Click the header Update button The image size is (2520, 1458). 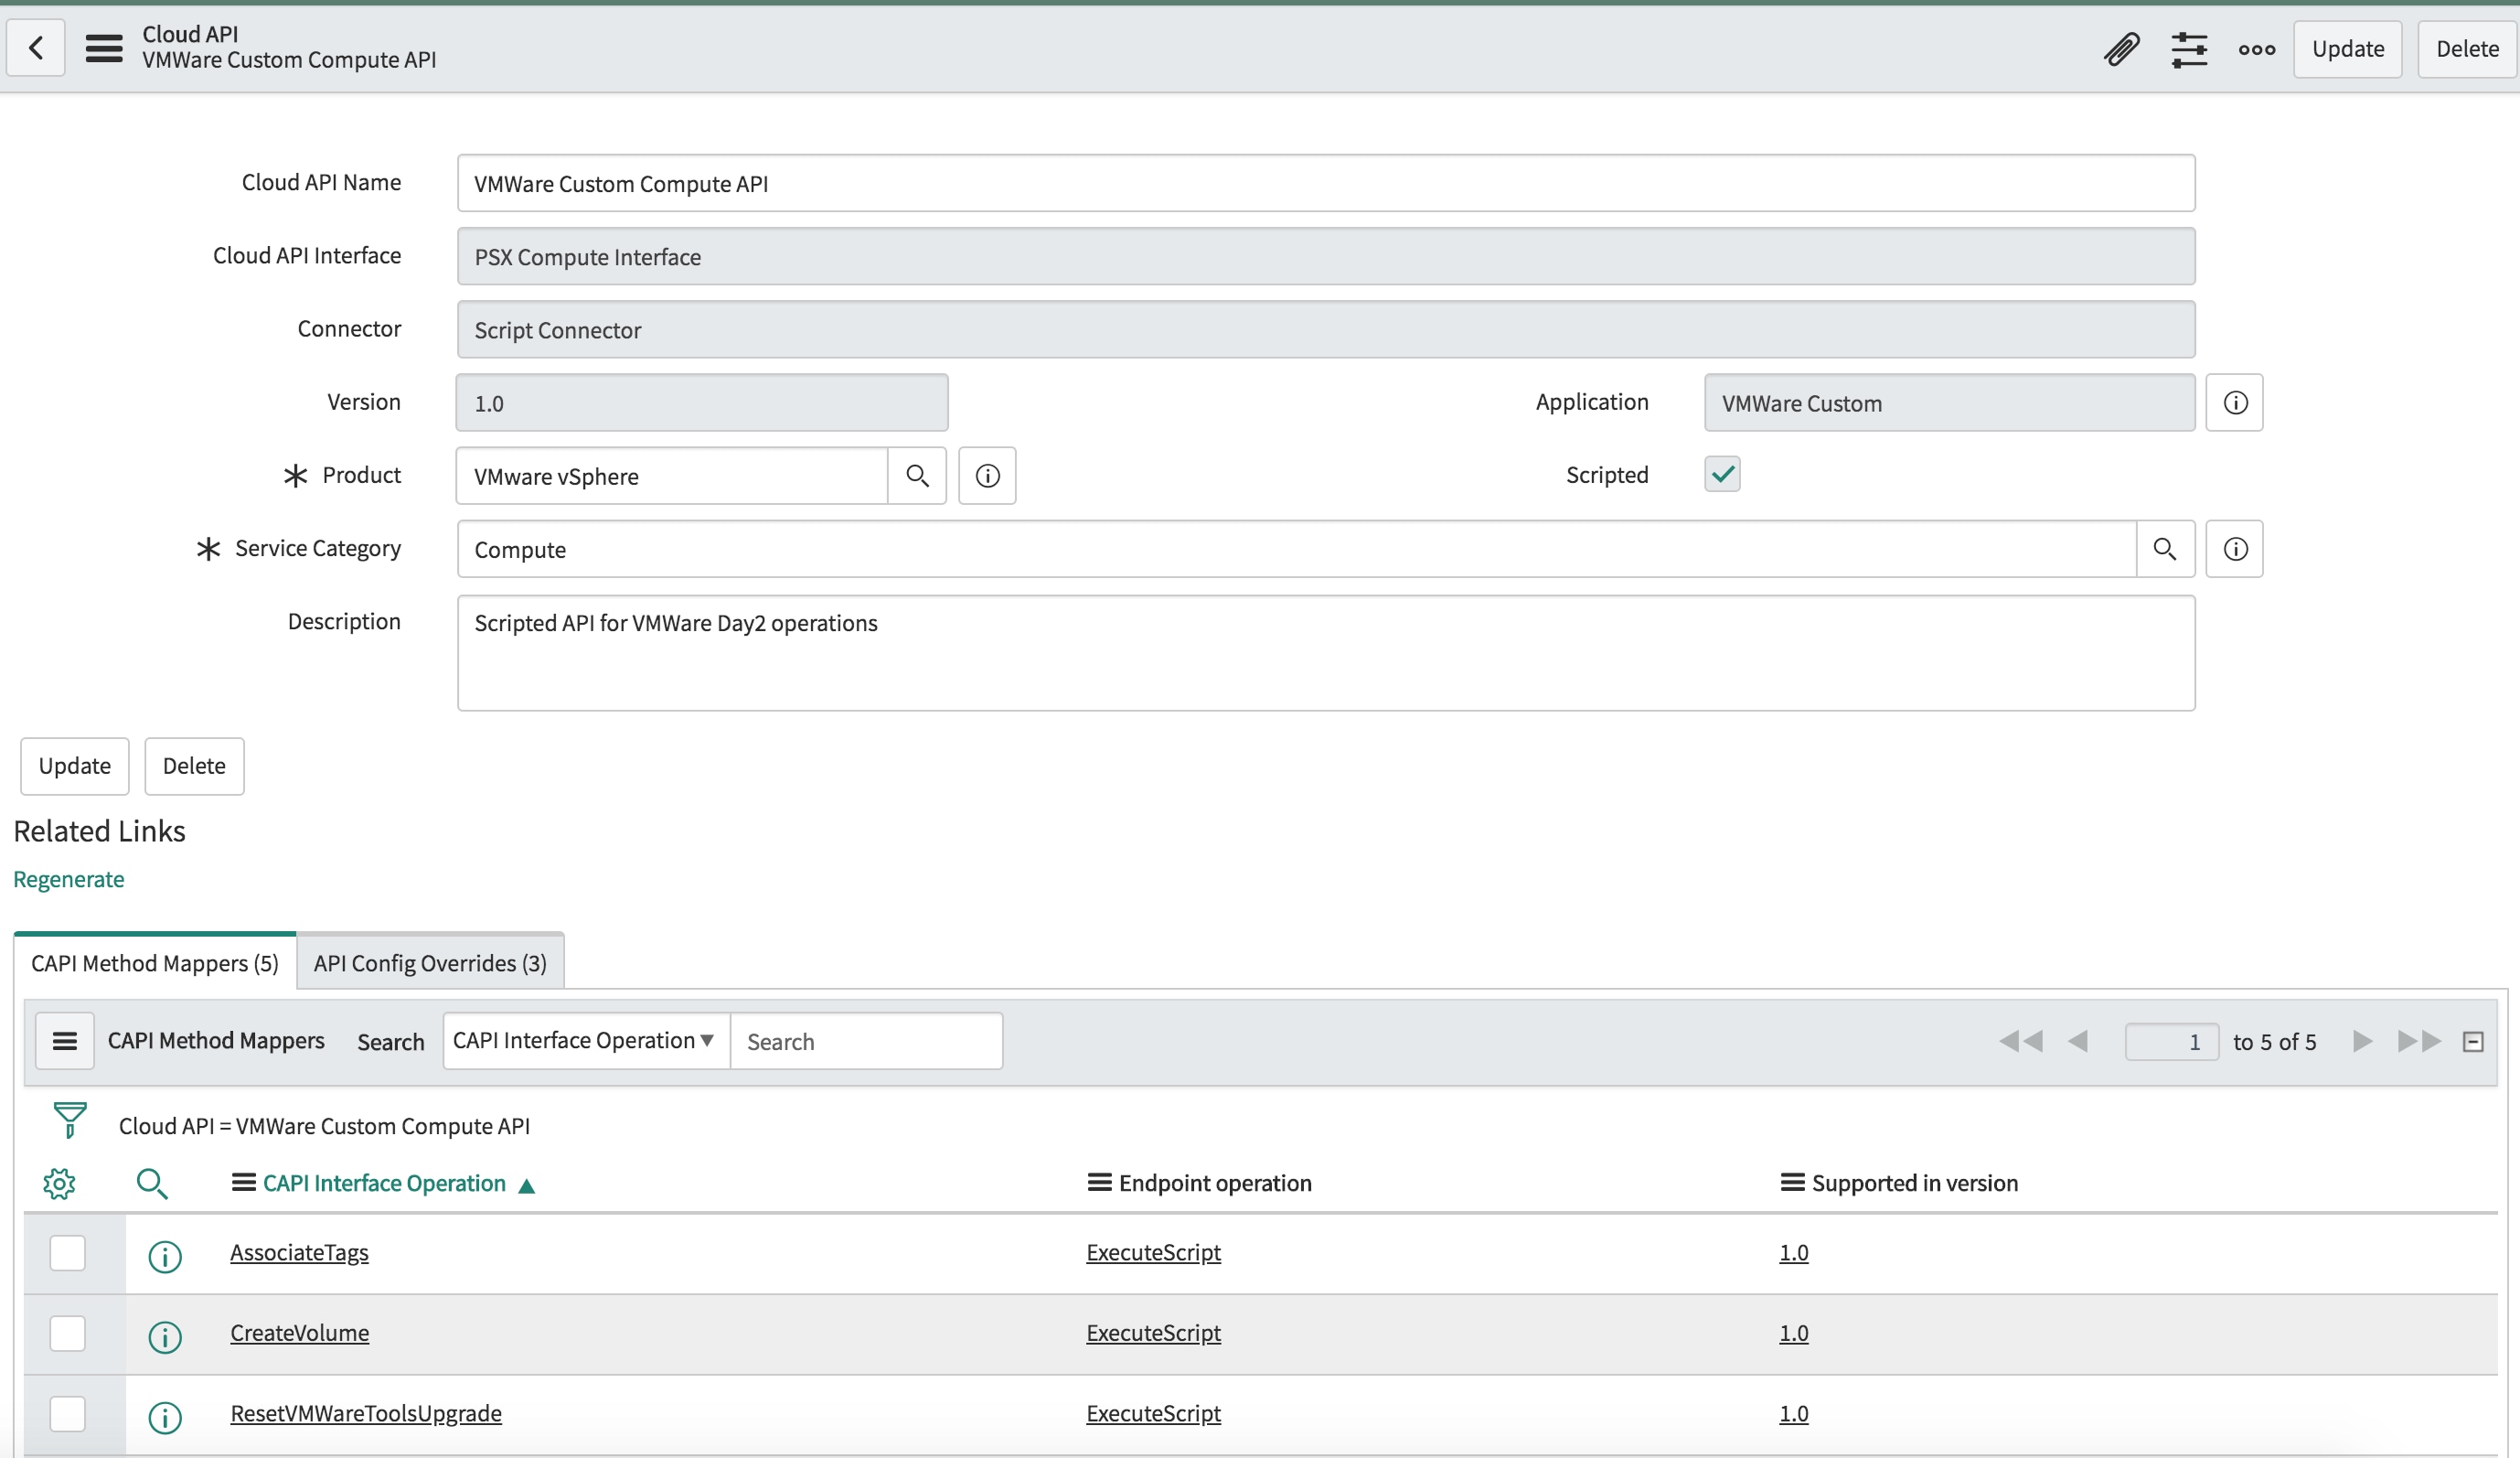2347,48
